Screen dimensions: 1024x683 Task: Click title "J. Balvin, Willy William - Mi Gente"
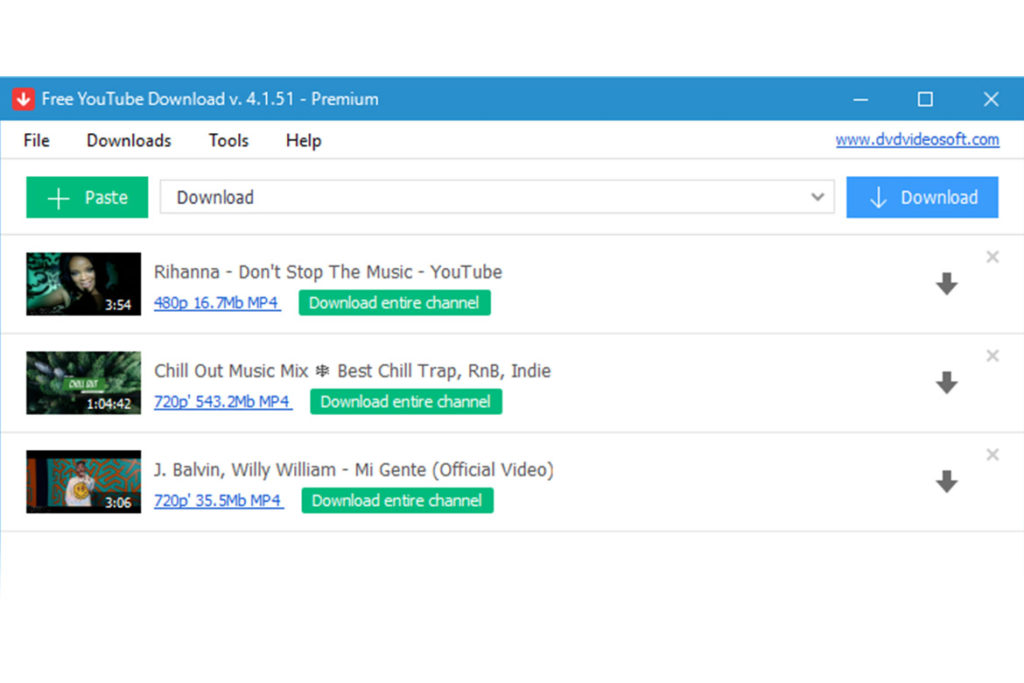click(354, 470)
